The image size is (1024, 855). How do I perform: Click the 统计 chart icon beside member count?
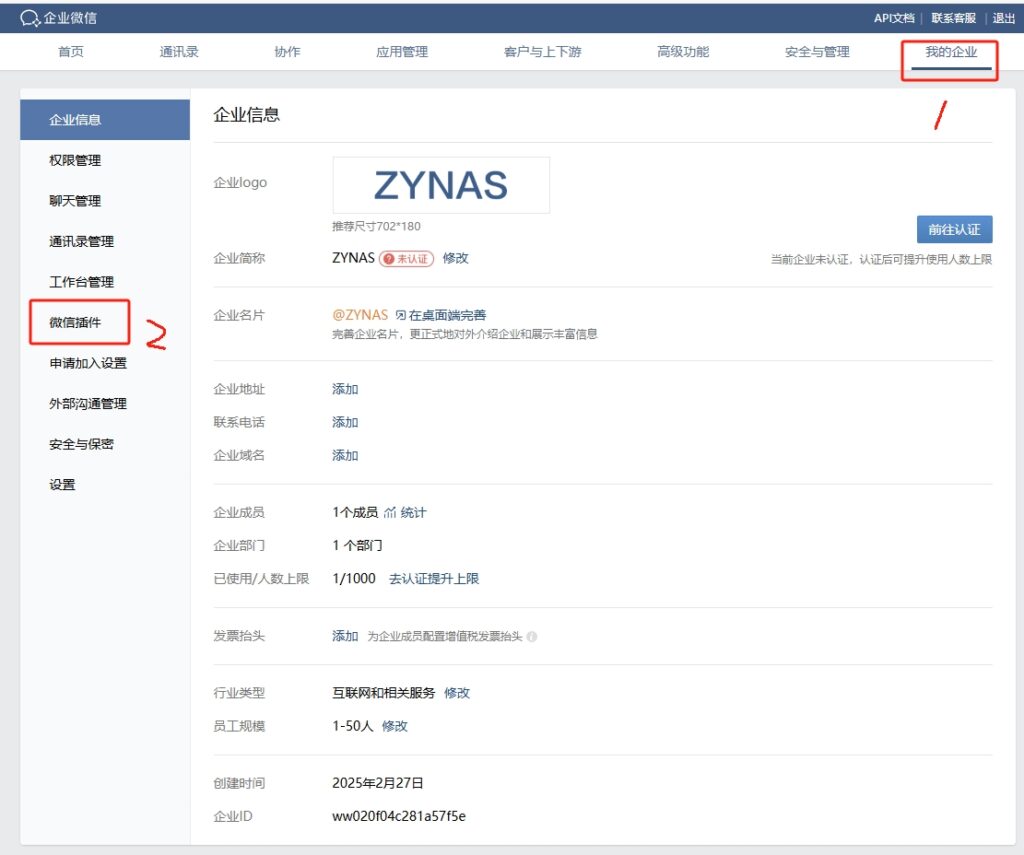point(390,513)
